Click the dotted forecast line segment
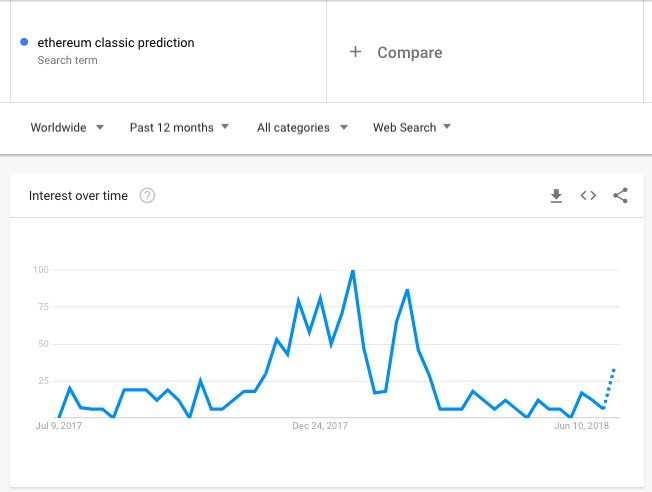Screen dimensions: 652x492 click(x=609, y=388)
